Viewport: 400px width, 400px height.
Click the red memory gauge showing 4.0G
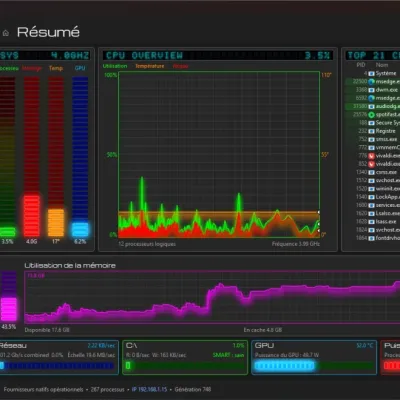(32, 157)
